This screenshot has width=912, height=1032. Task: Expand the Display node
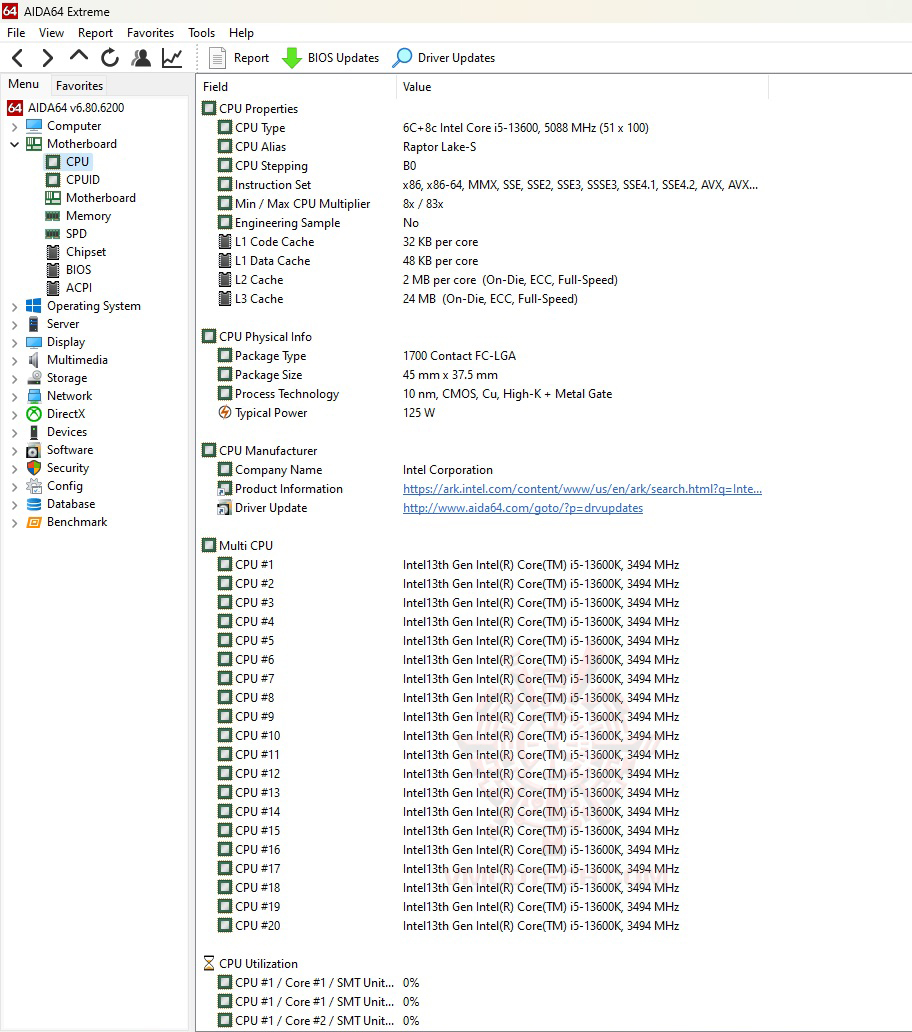(x=14, y=343)
